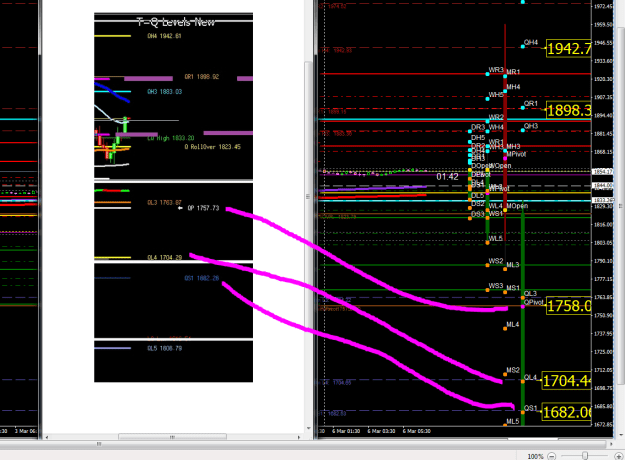Click the 6 Mar 05:30 time axis label
Screen dimensions: 625x460
(x=417, y=431)
